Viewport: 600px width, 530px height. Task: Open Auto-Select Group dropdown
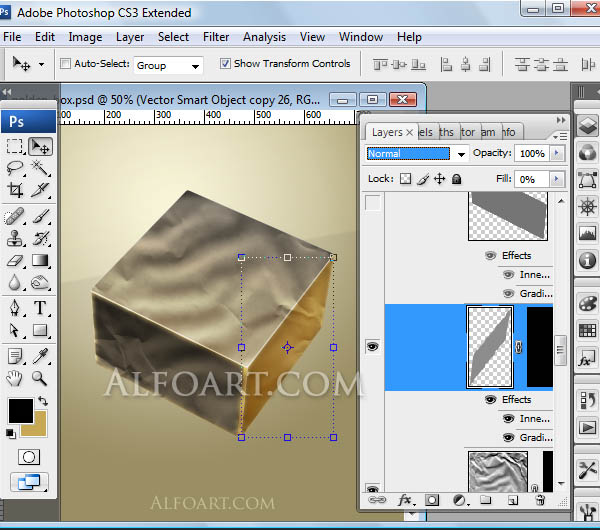195,66
